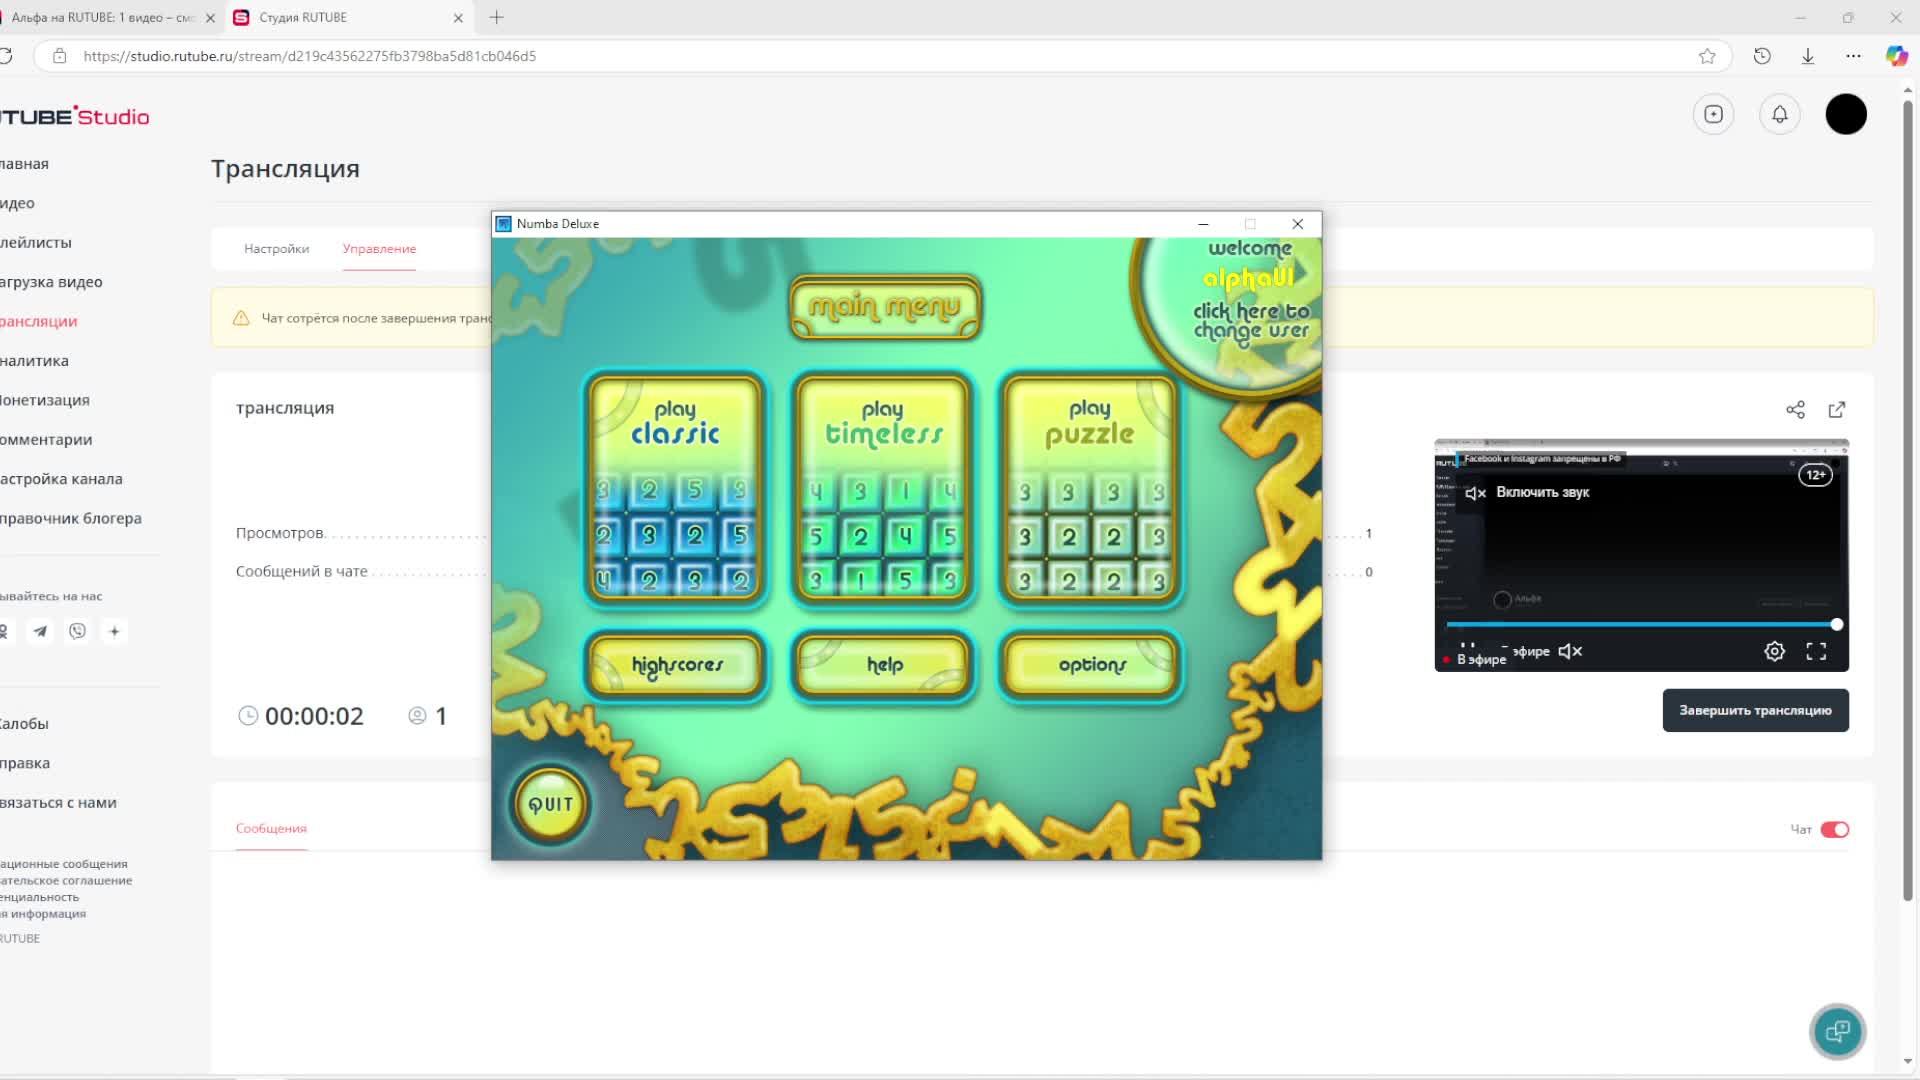The image size is (1920, 1080).
Task: Click the browser address bar URL
Action: click(x=310, y=56)
